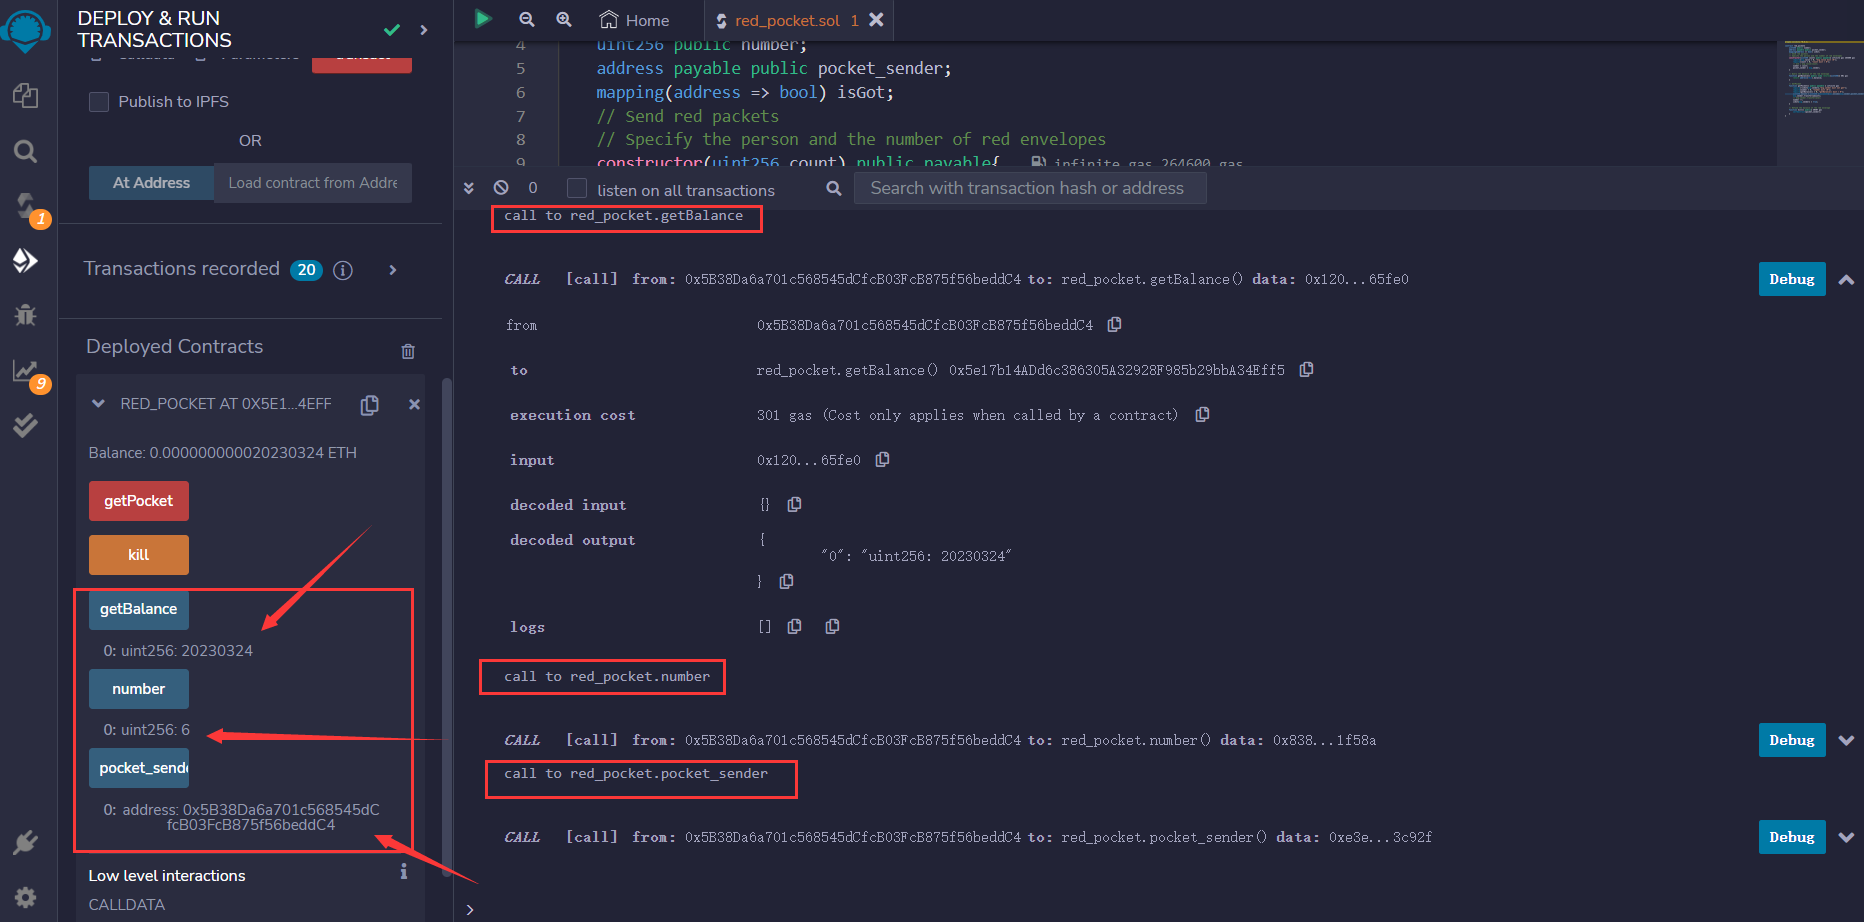The image size is (1864, 922).
Task: Copy the RED_POCKET contract address
Action: (x=369, y=404)
